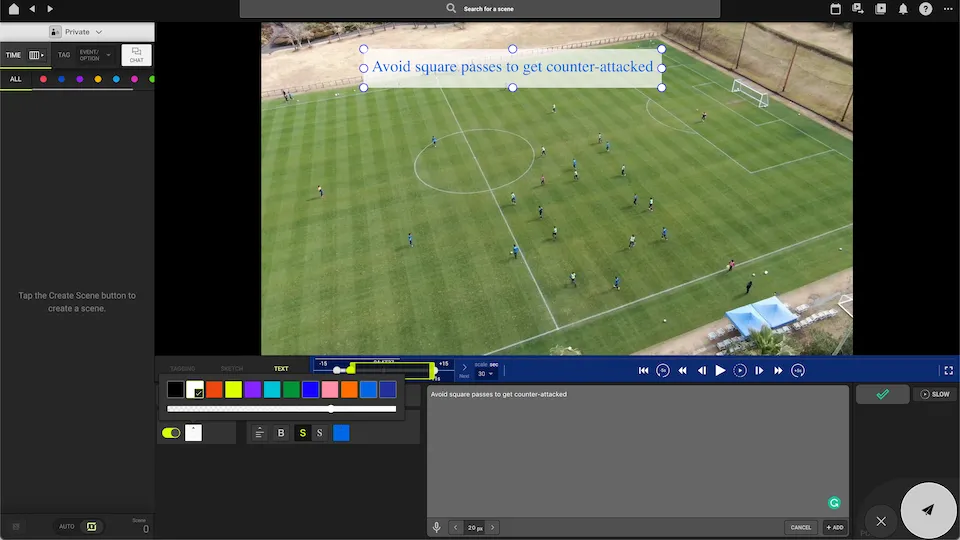This screenshot has width=960, height=540.
Task: Switch to the SKETCH tab
Action: (x=232, y=369)
